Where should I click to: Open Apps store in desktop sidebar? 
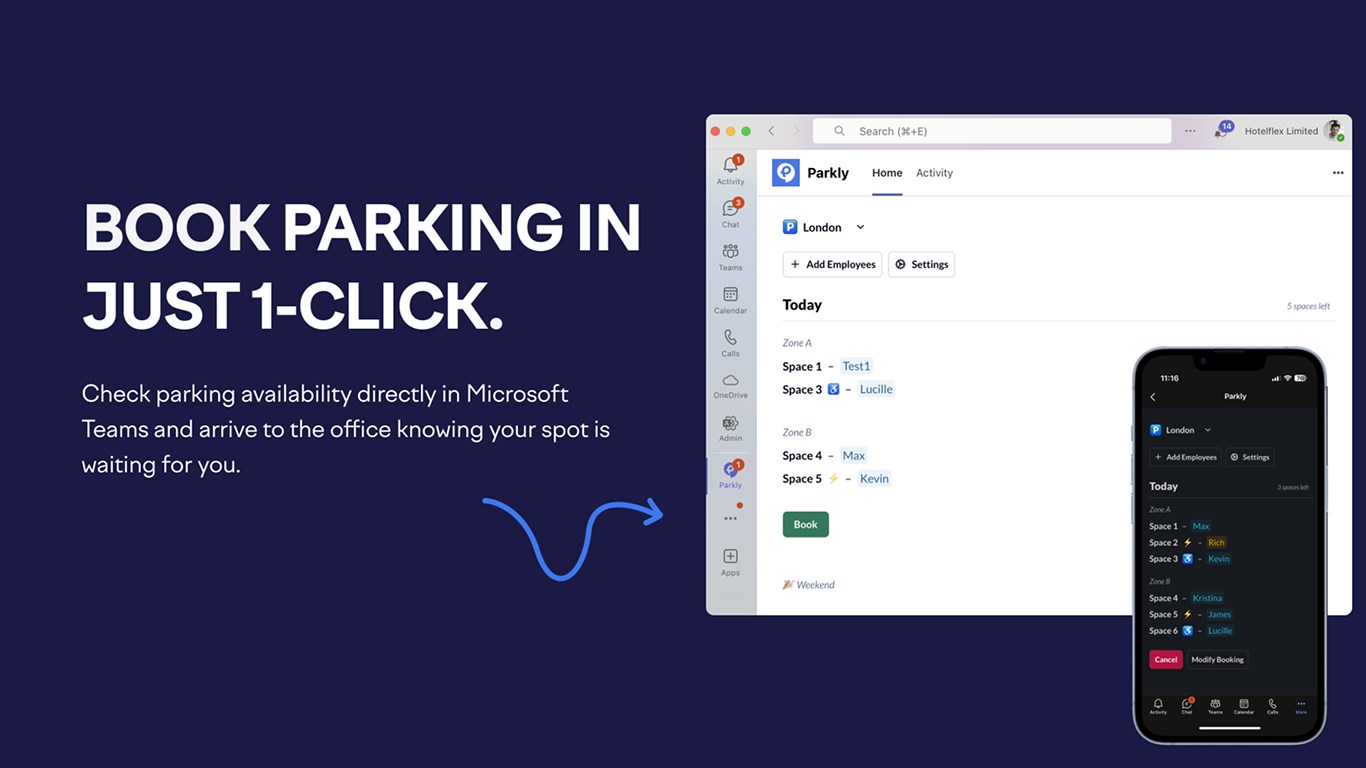pyautogui.click(x=731, y=562)
